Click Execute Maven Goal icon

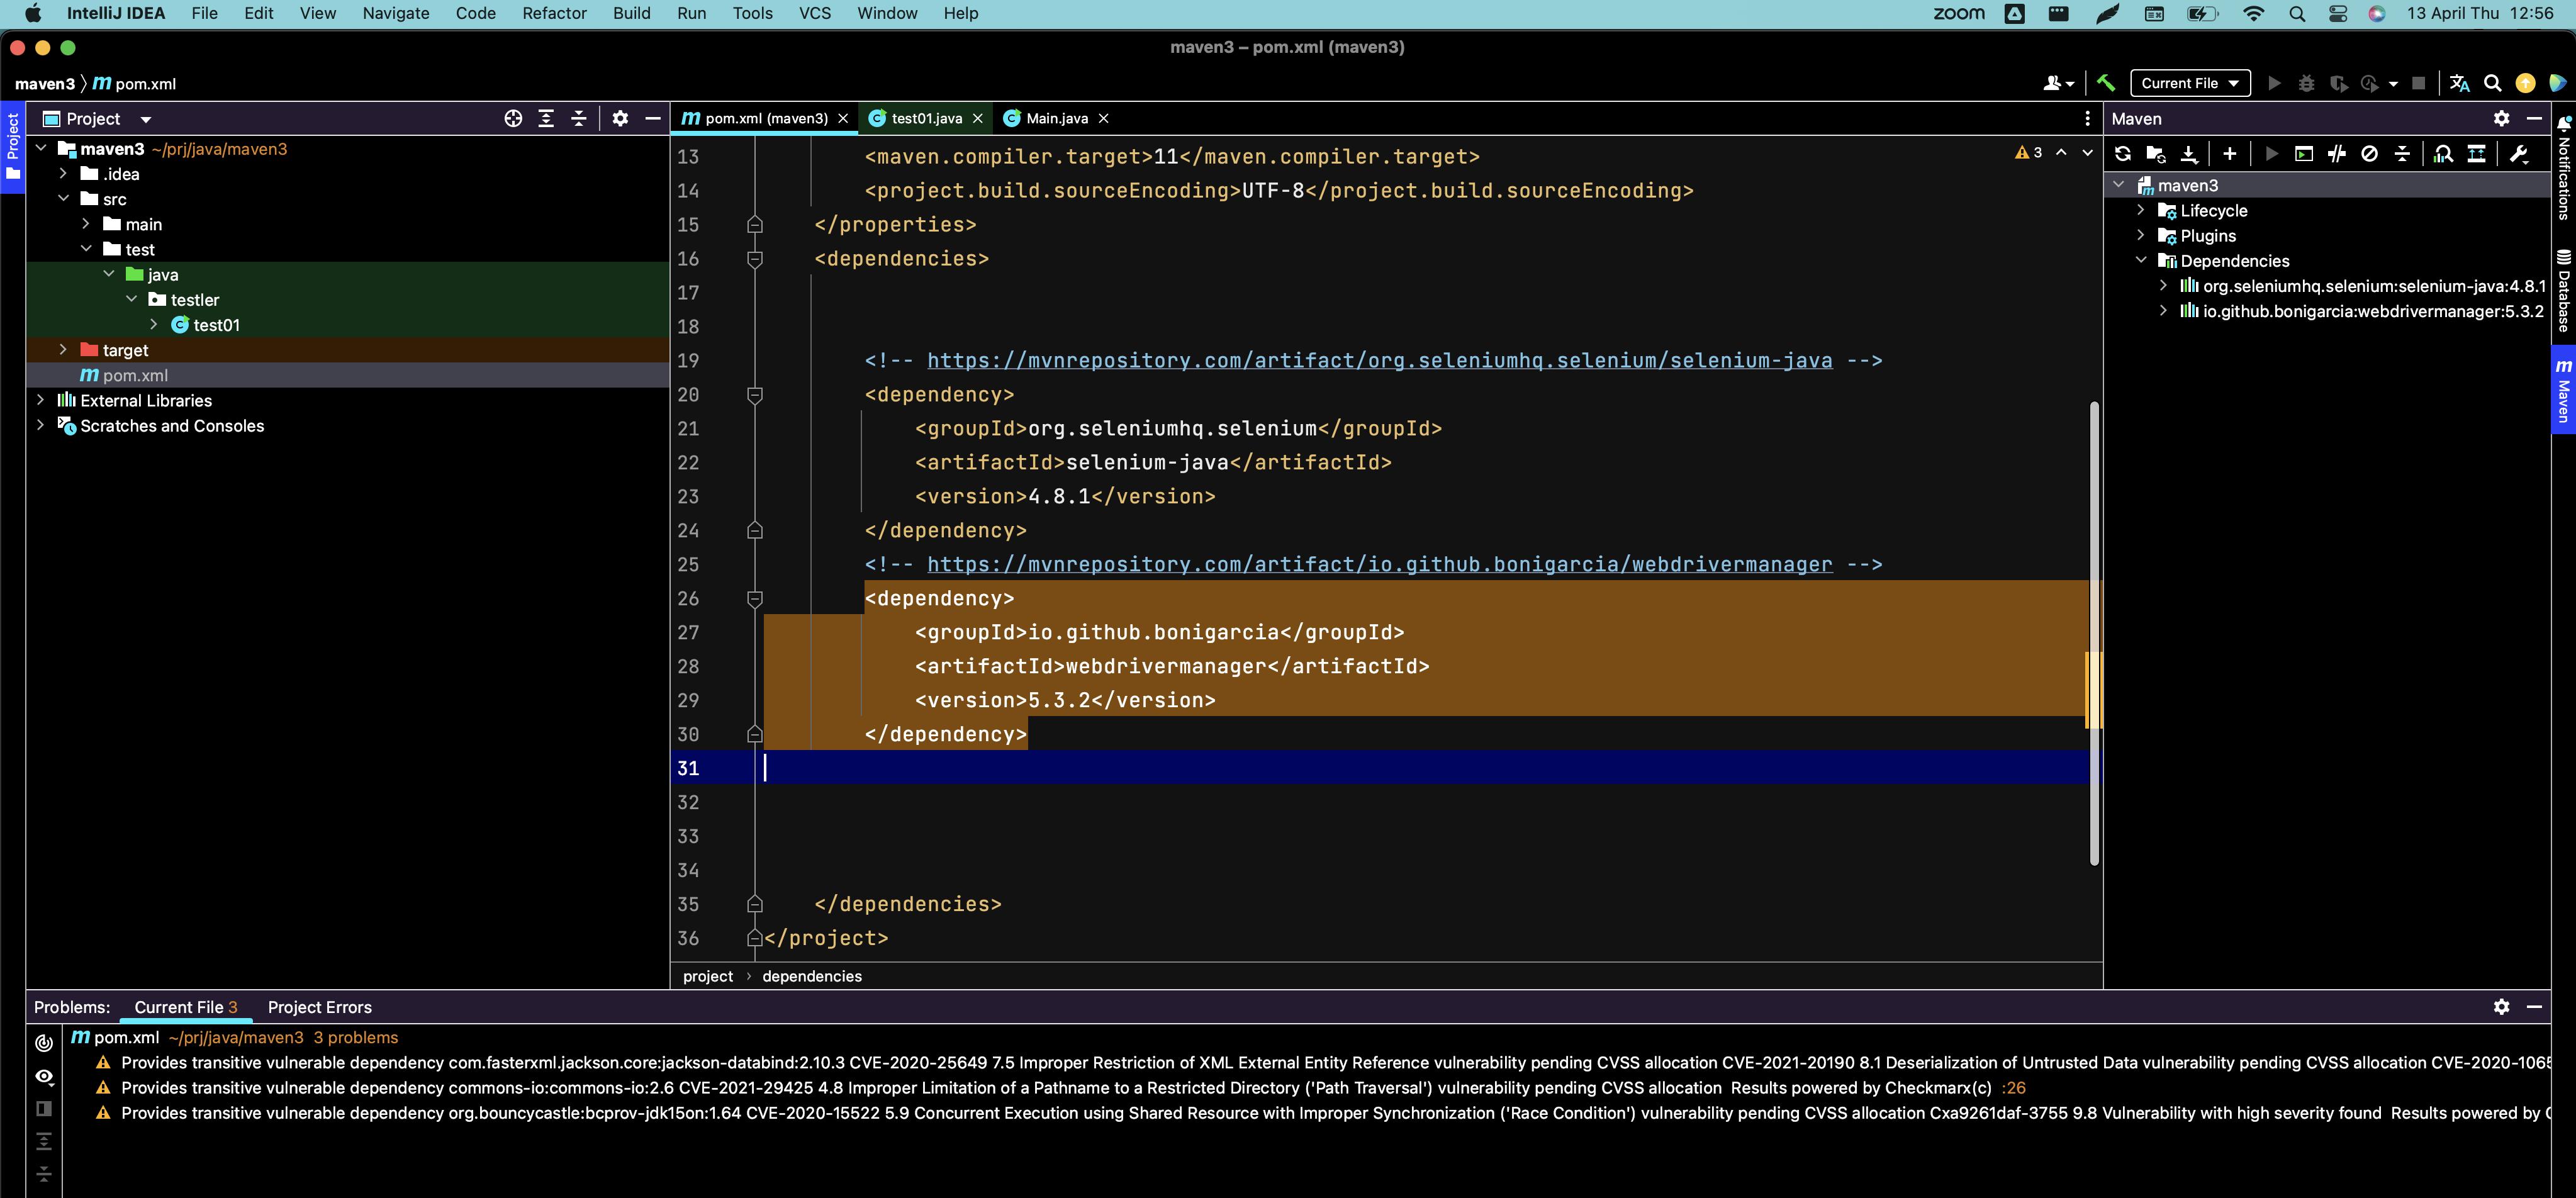[2303, 153]
